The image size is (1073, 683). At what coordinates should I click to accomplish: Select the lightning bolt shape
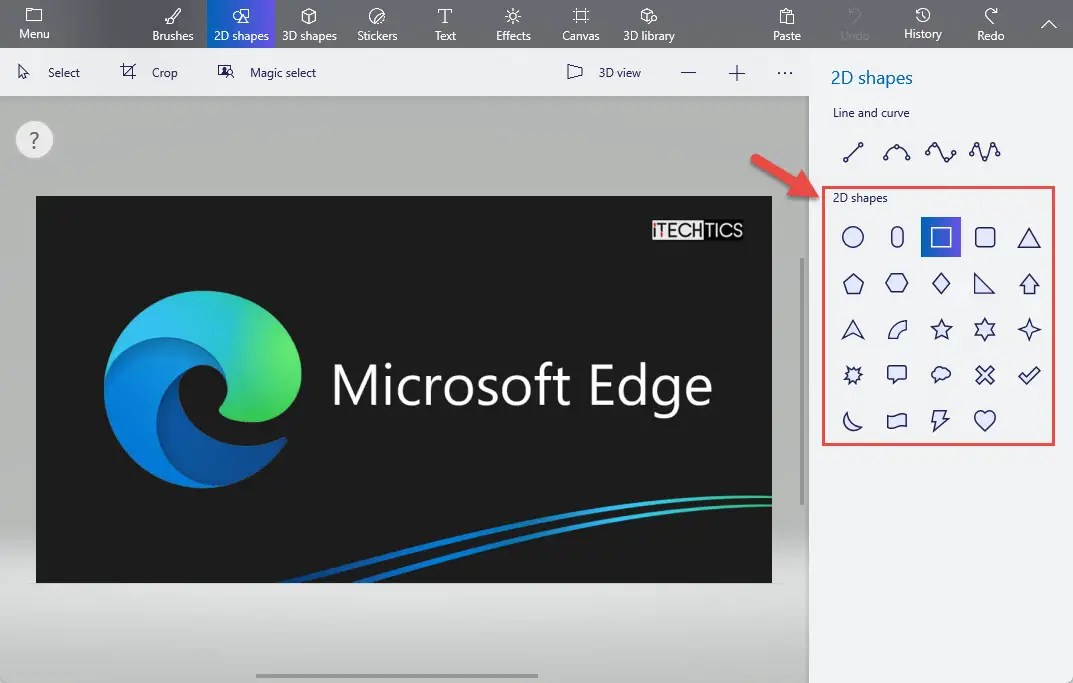(x=940, y=421)
